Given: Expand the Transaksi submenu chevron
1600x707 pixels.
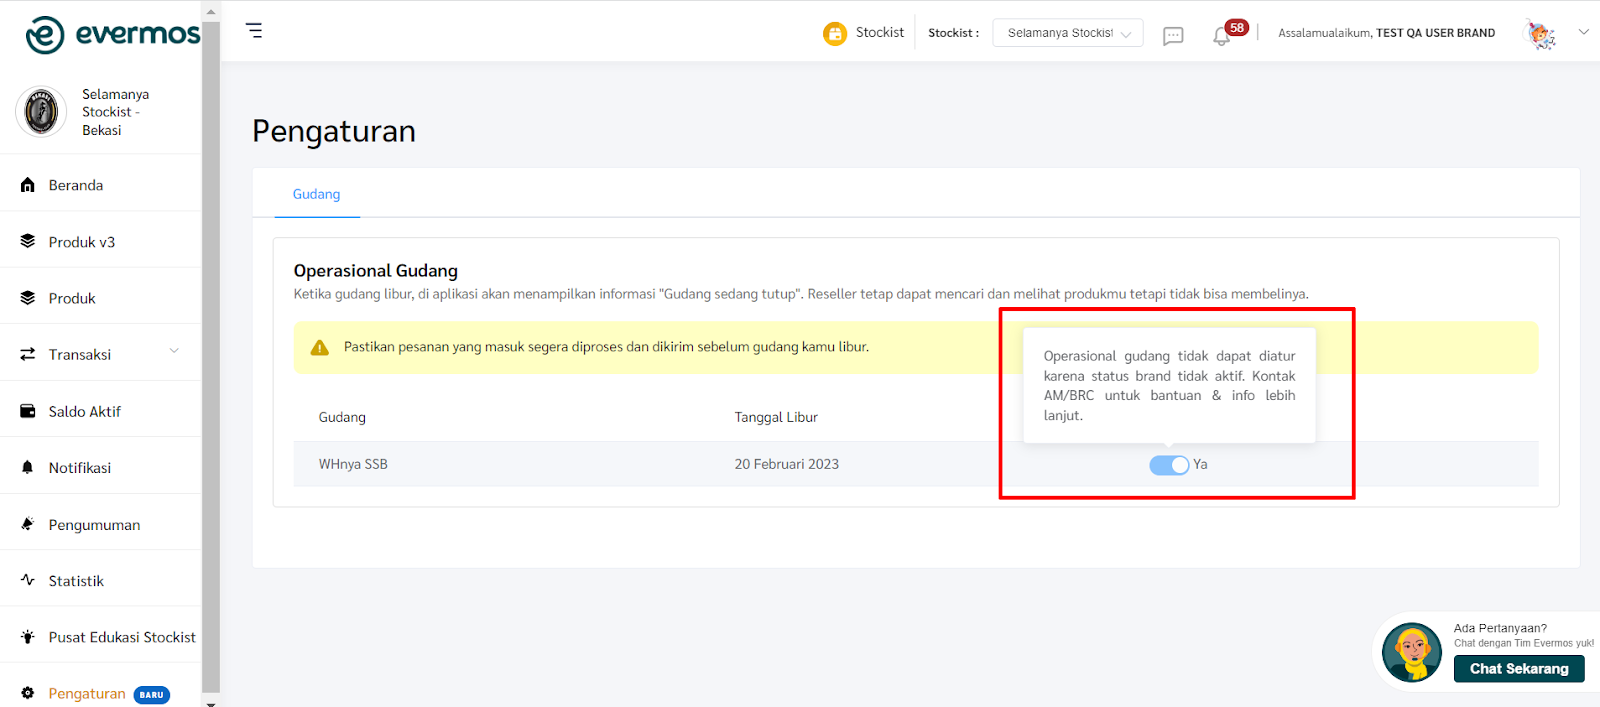Looking at the screenshot, I should tap(174, 351).
